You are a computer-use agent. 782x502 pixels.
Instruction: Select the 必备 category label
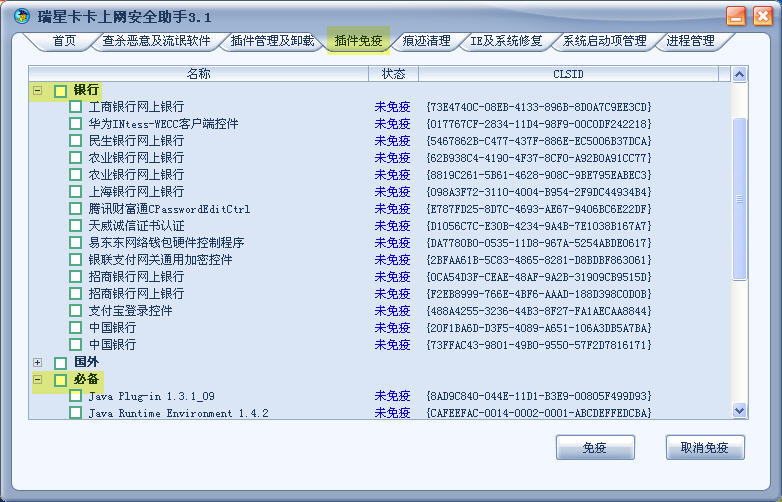pyautogui.click(x=86, y=379)
